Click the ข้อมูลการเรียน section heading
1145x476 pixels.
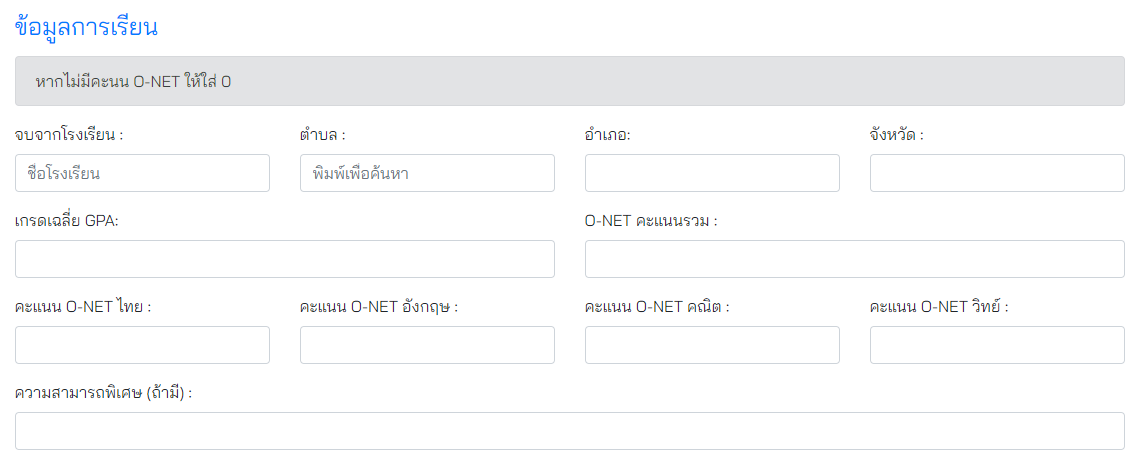pos(87,27)
